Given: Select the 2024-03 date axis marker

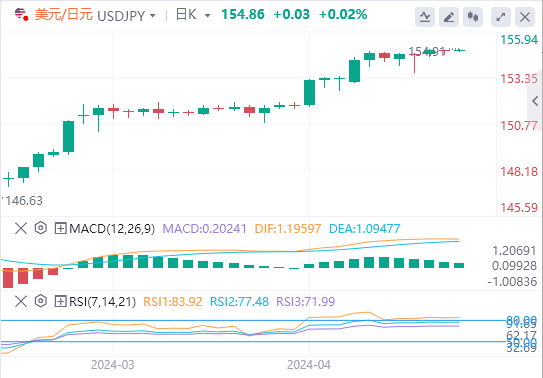Looking at the screenshot, I should (x=113, y=365).
